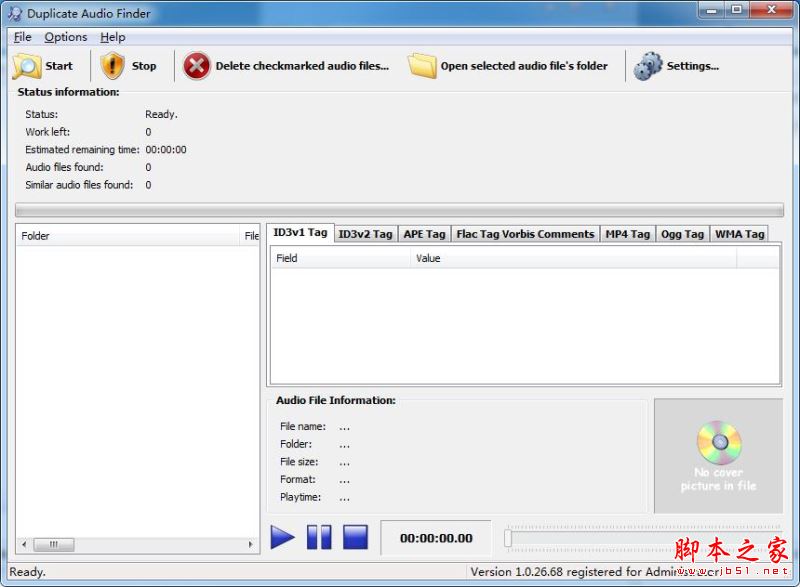The image size is (800, 587).
Task: Click the Folder column header
Action: (x=128, y=236)
